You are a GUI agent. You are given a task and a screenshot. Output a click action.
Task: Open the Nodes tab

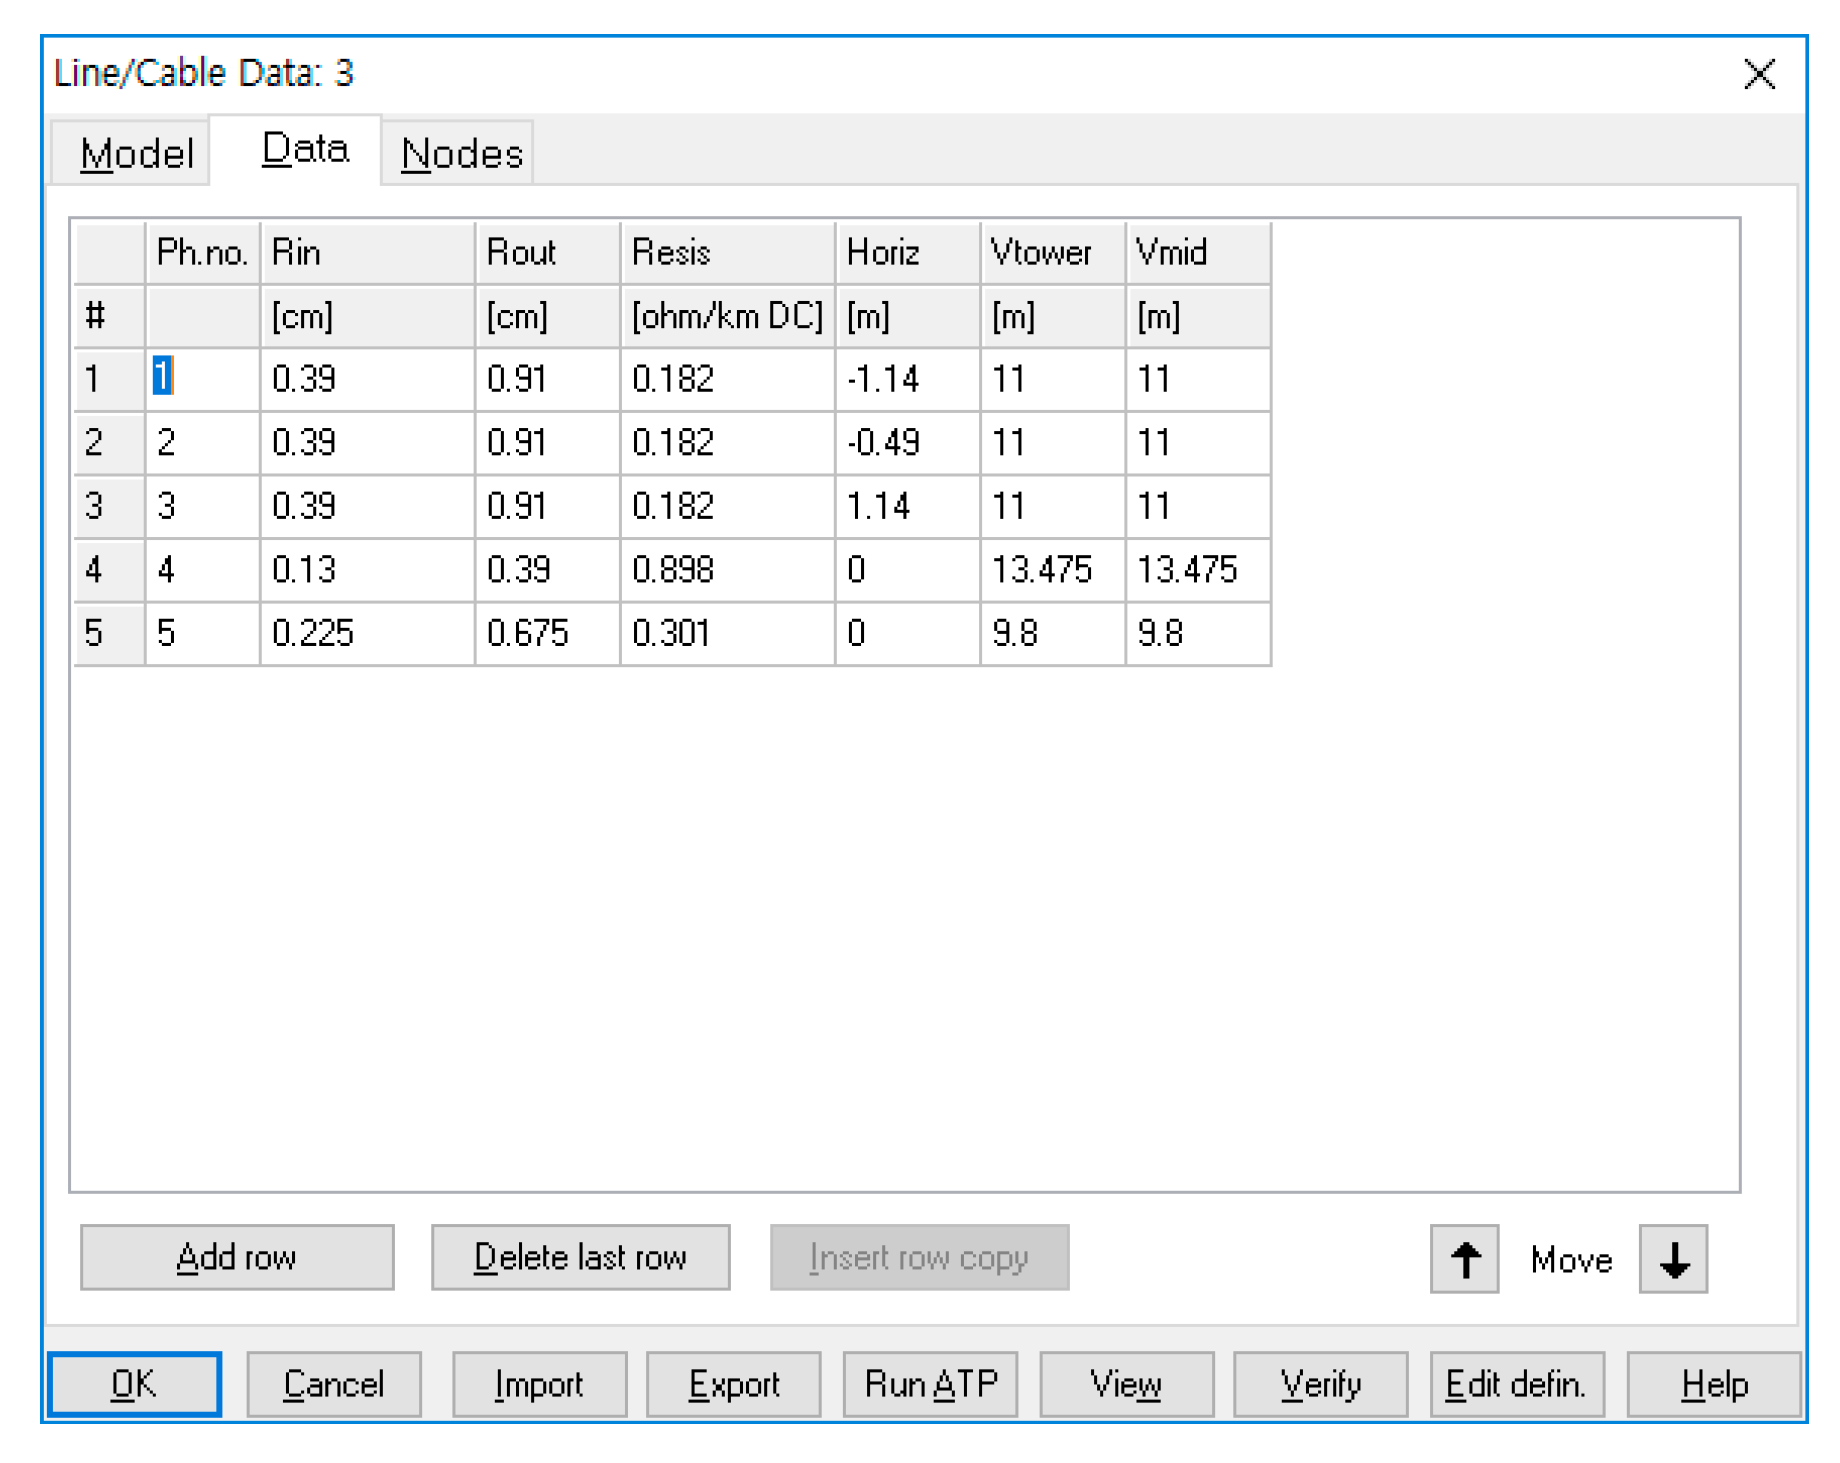click(x=461, y=153)
